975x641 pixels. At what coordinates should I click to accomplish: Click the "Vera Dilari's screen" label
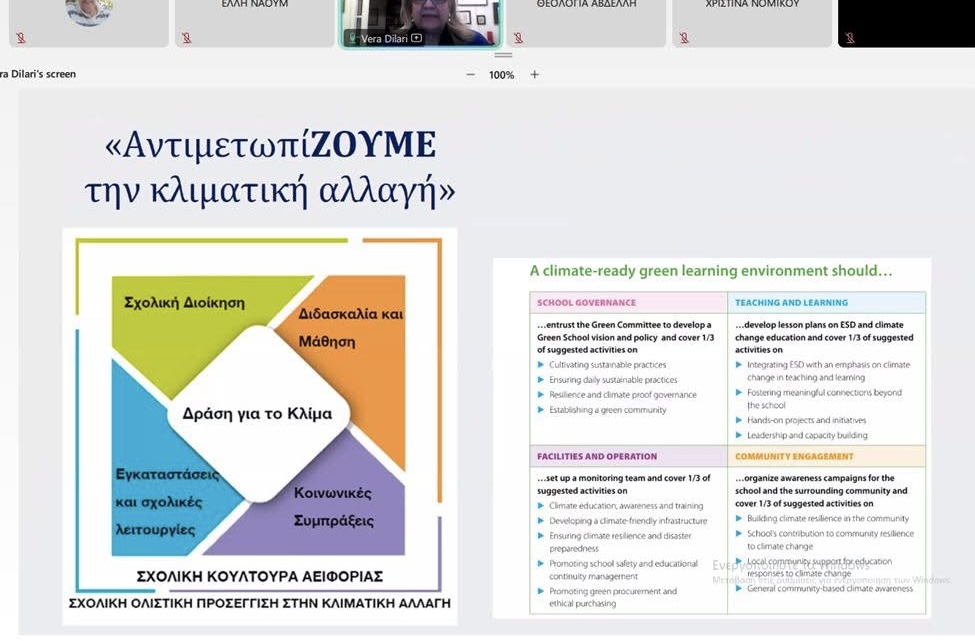click(x=38, y=74)
